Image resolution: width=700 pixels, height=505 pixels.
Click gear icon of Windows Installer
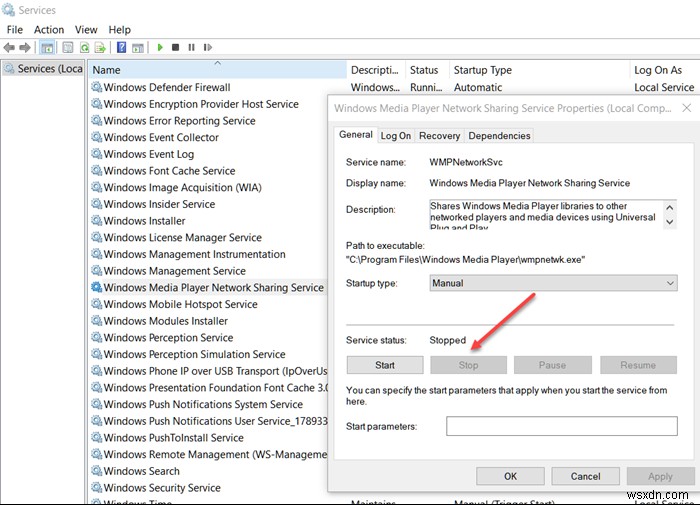96,221
